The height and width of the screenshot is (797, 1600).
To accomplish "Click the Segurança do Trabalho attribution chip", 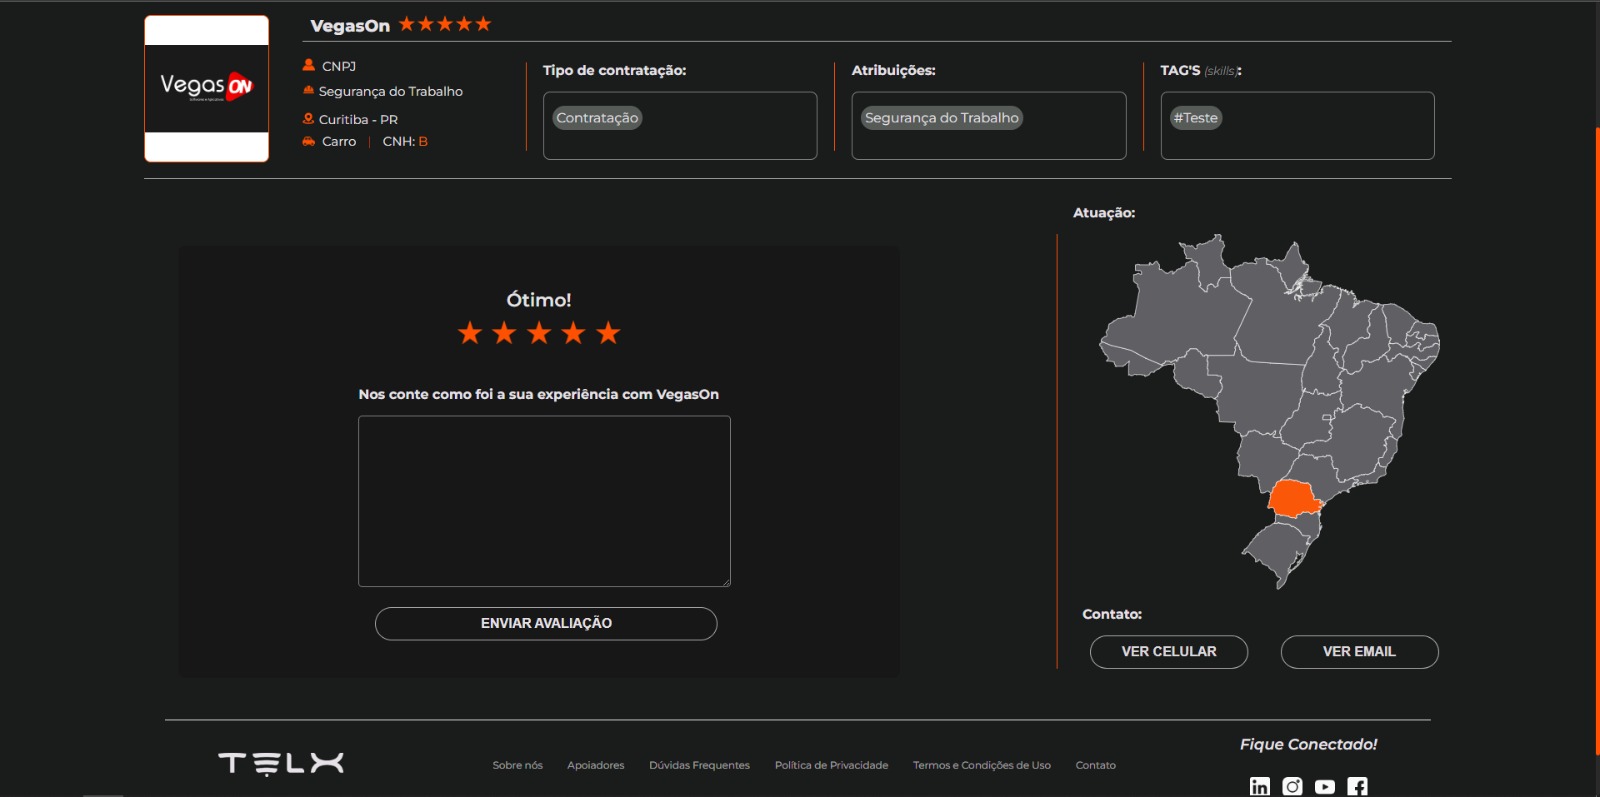I will 942,118.
